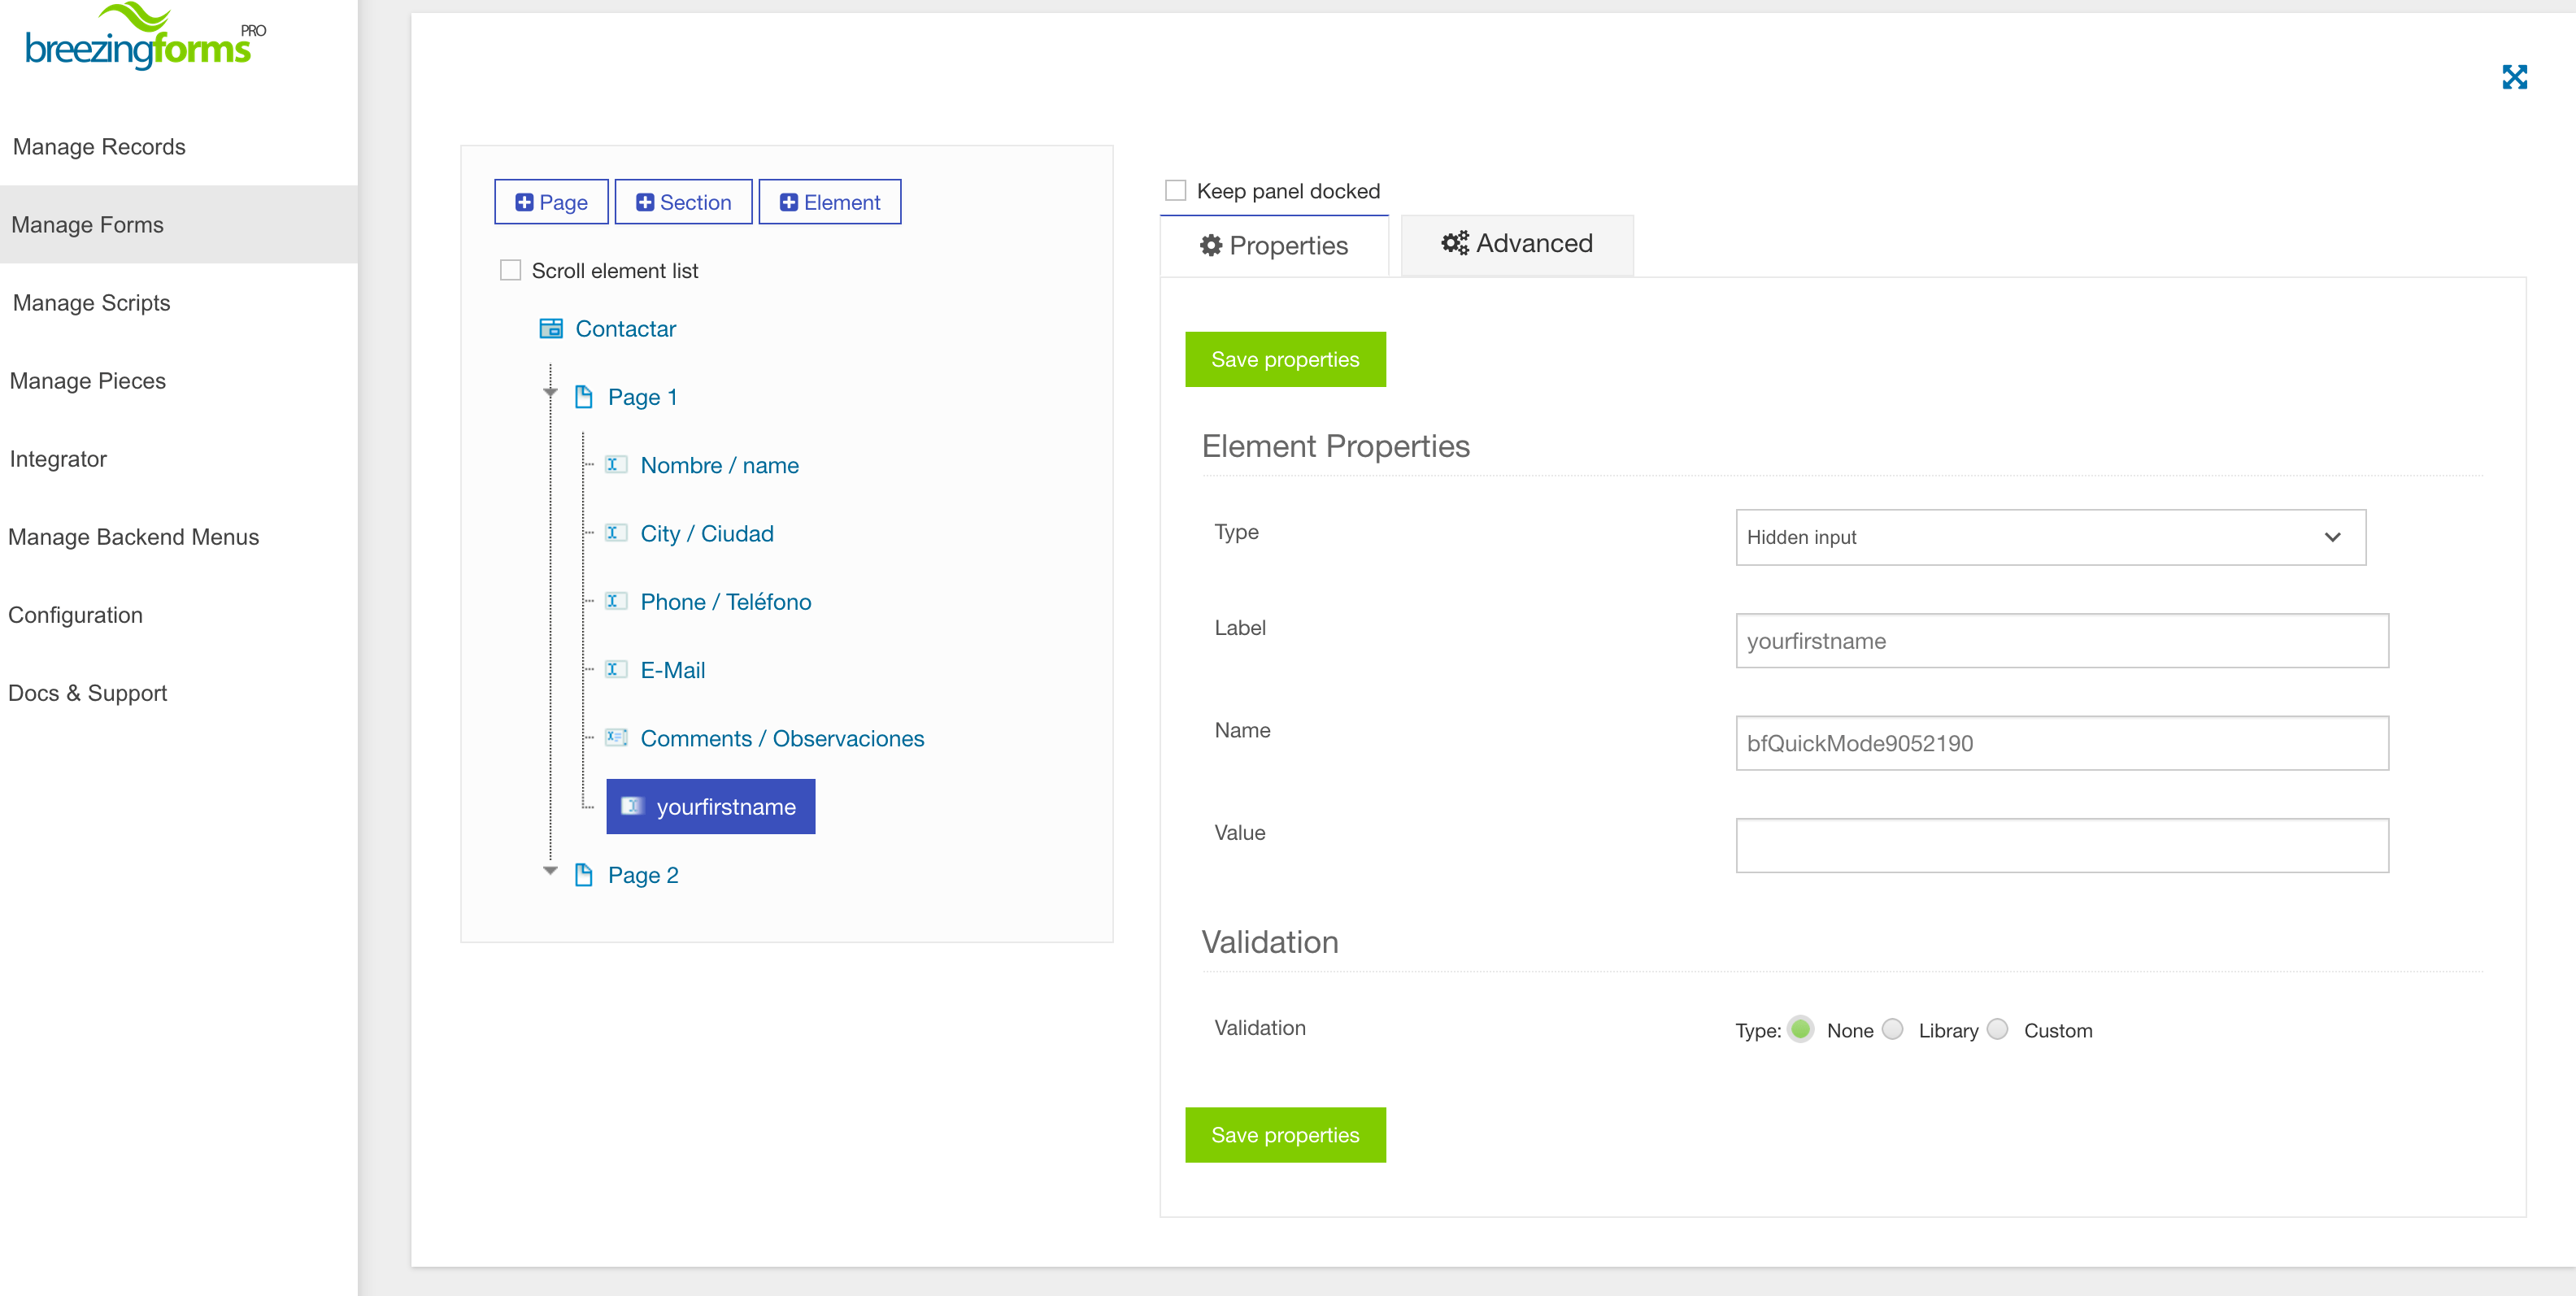Click the BreezingForms PRO logo
Image resolution: width=2576 pixels, height=1296 pixels.
pos(145,37)
